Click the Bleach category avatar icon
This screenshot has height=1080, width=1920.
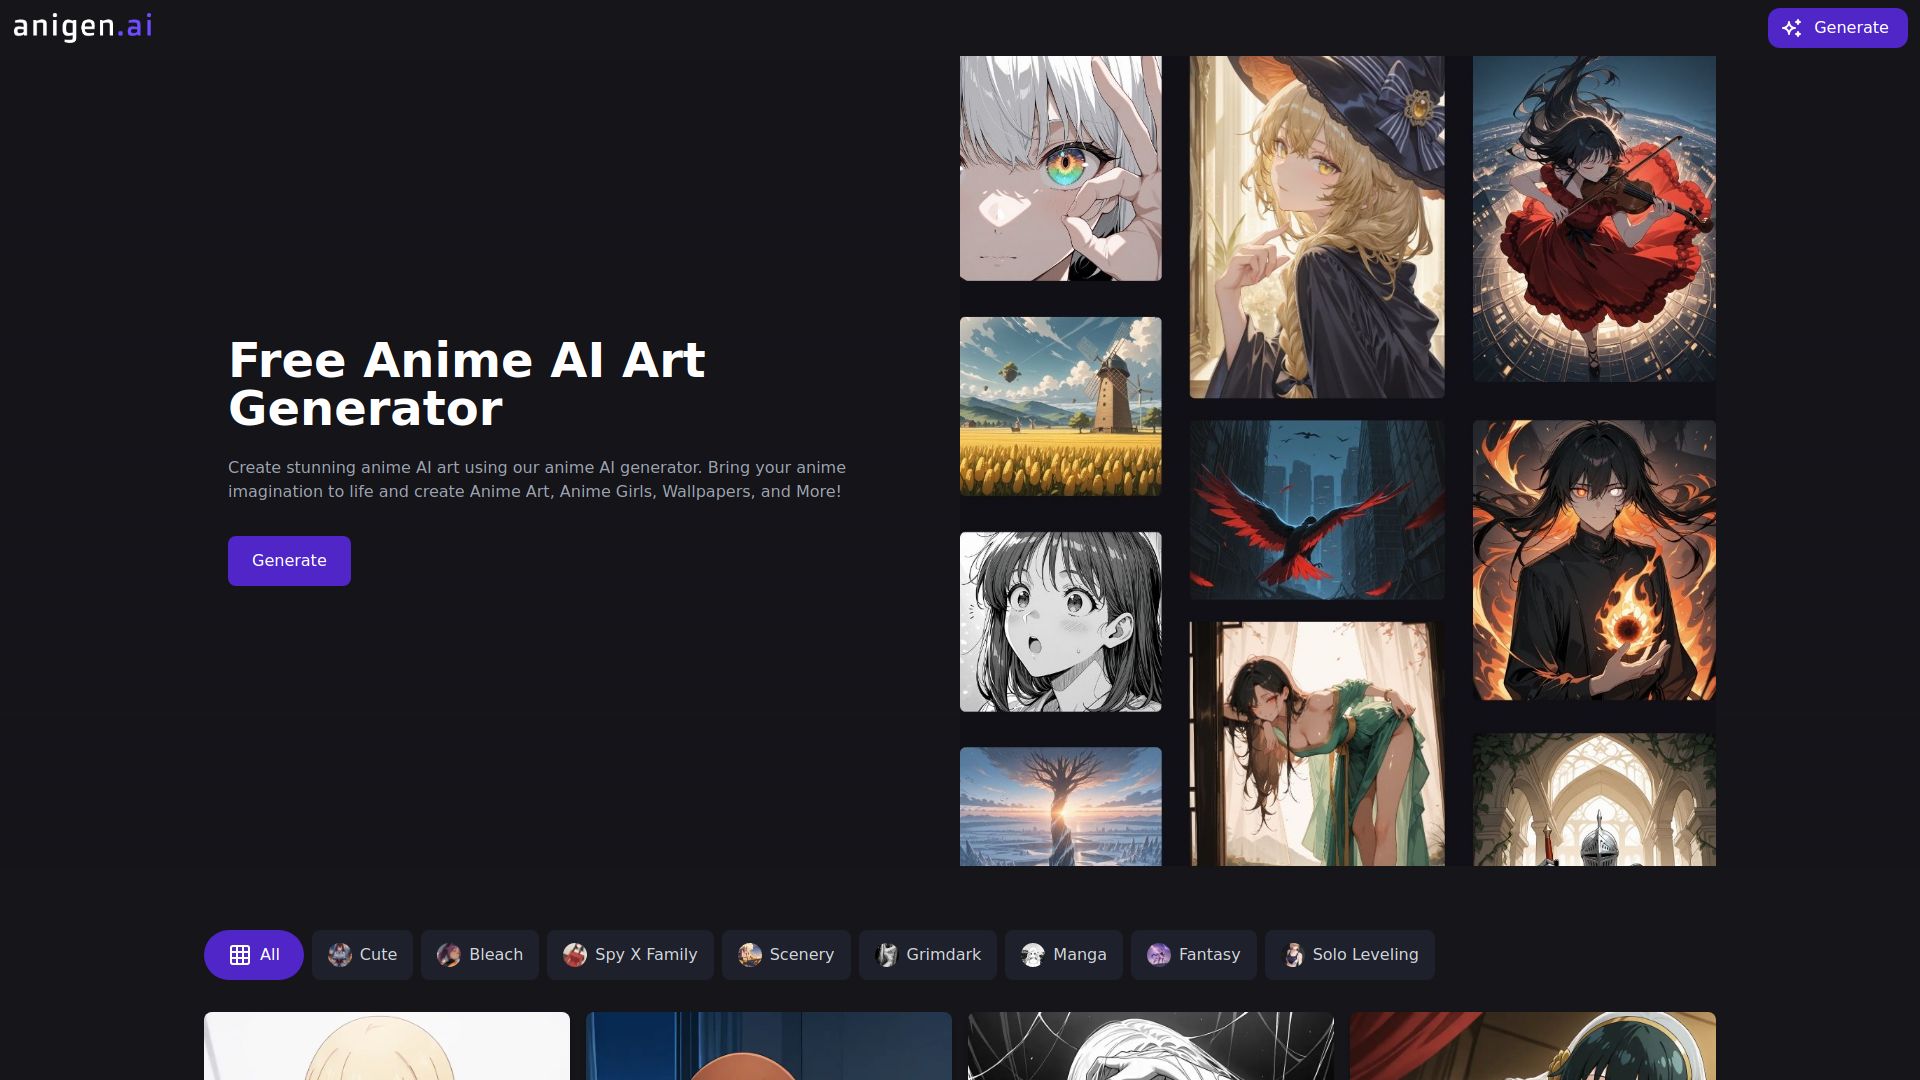click(x=449, y=955)
